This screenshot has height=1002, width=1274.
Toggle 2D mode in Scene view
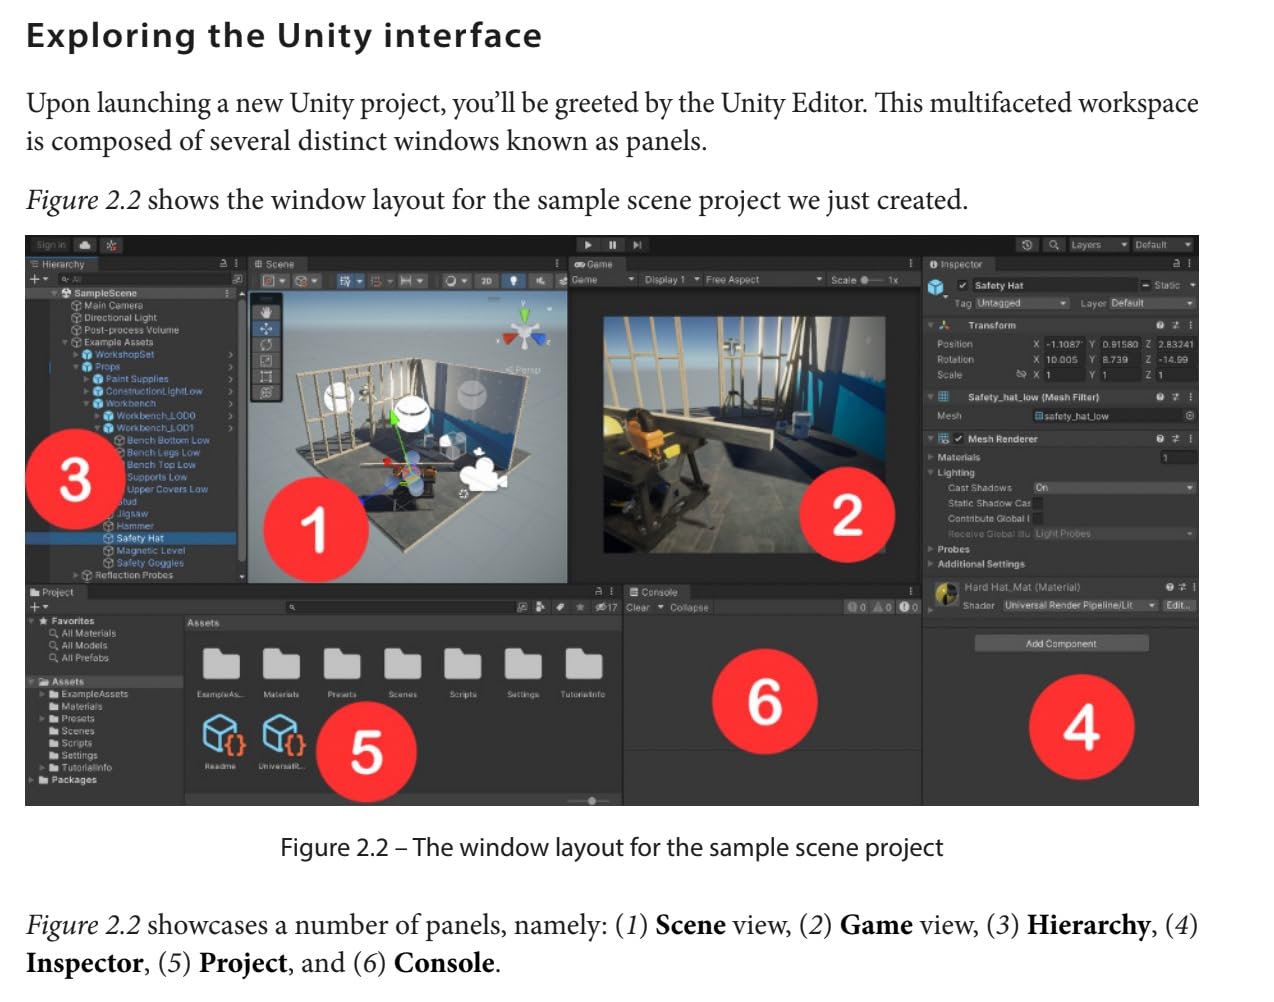487,281
